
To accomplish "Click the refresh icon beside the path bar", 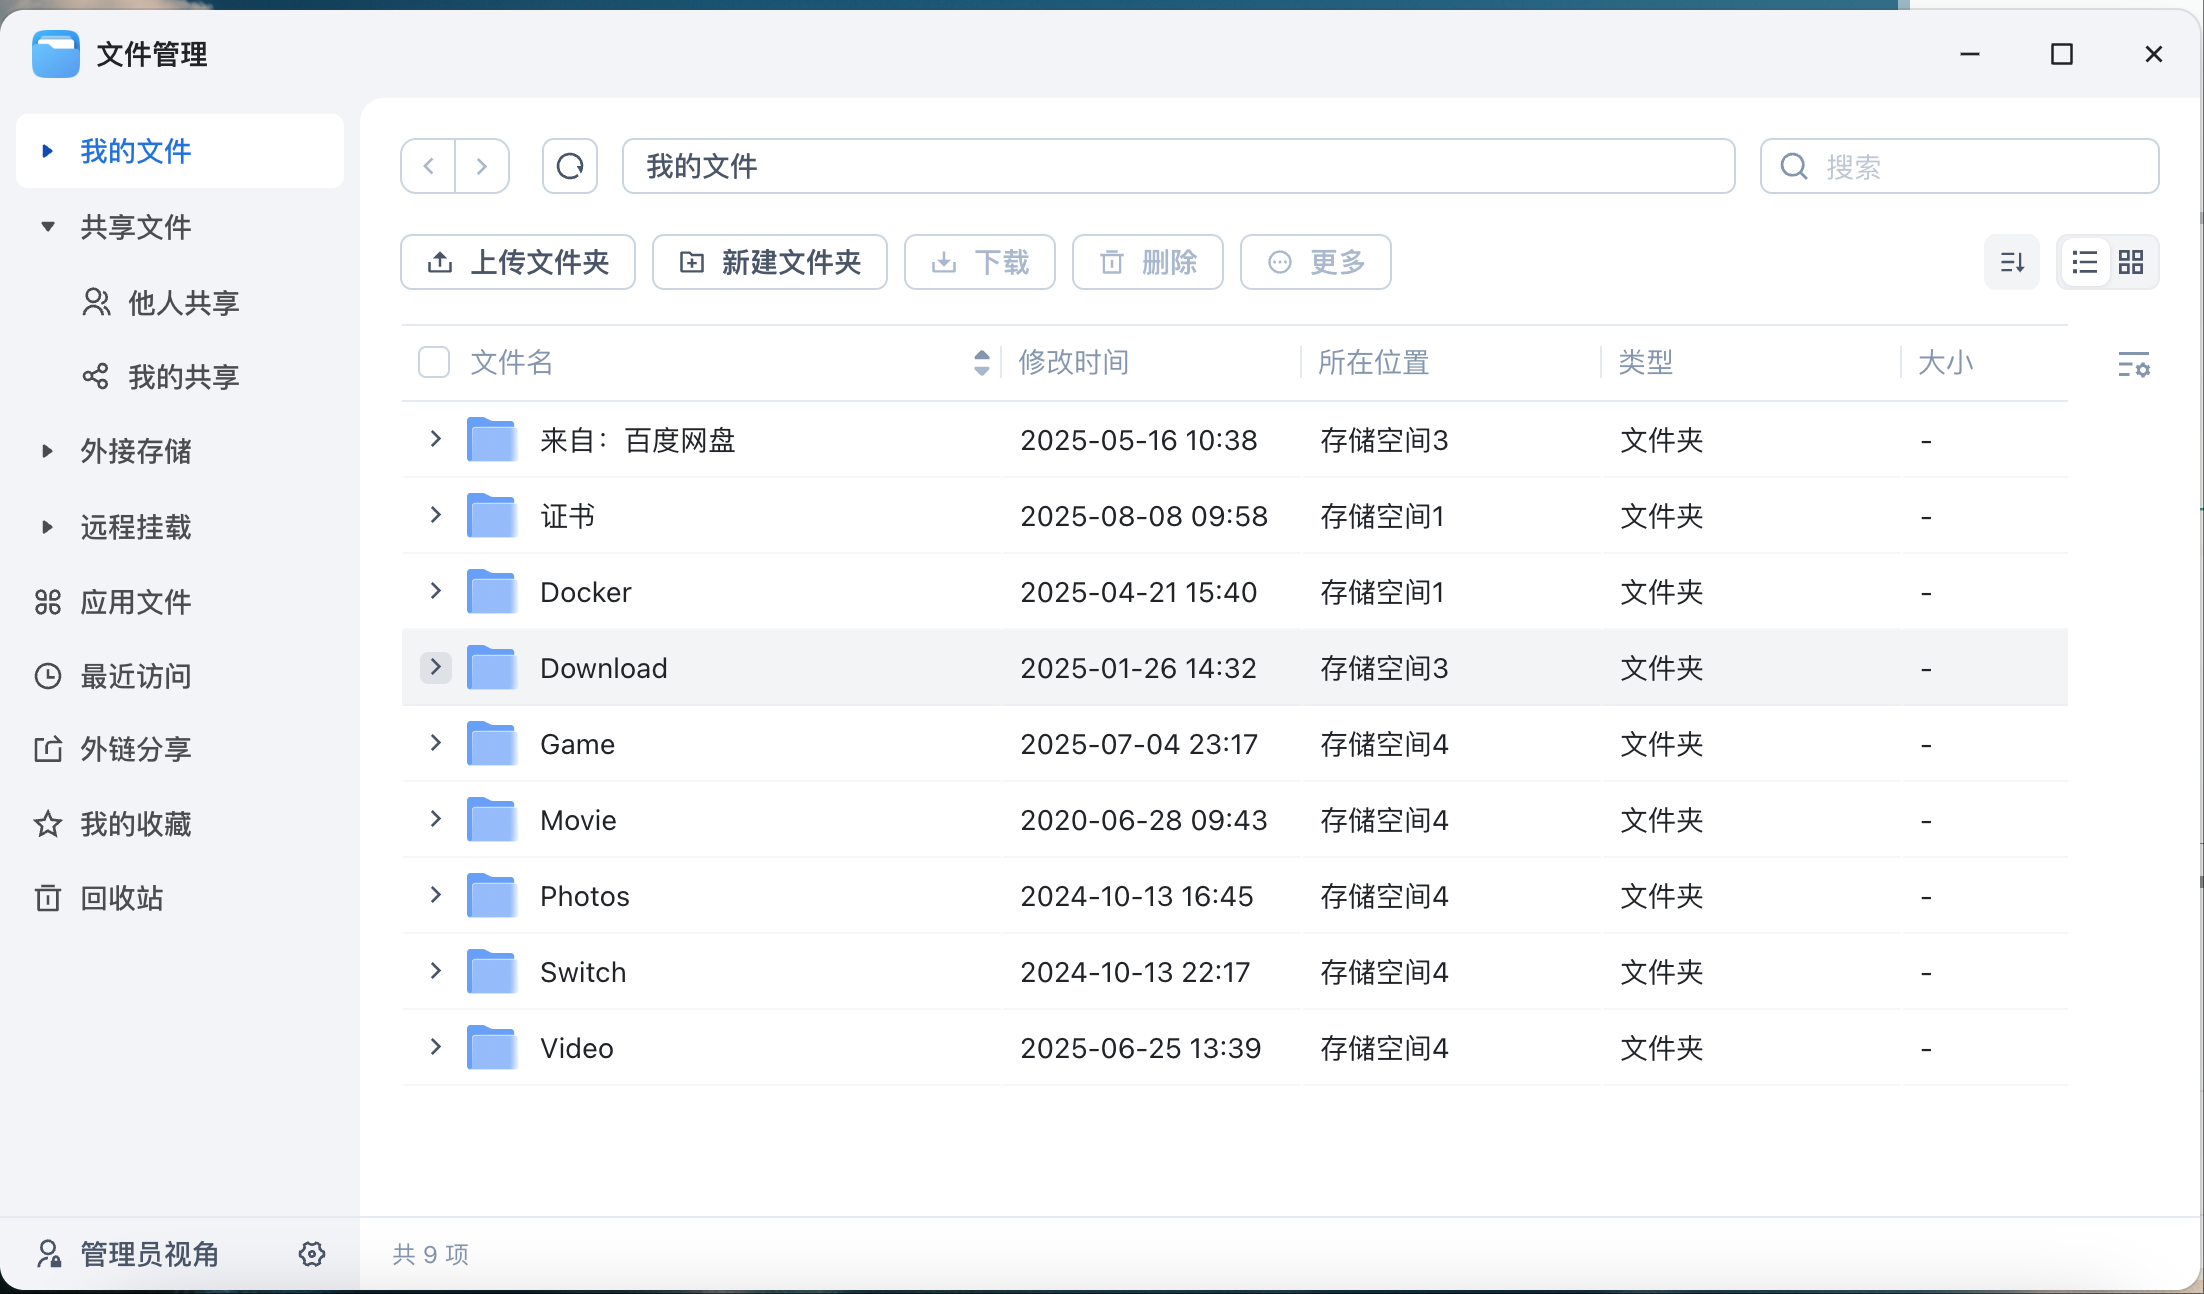I will (570, 166).
